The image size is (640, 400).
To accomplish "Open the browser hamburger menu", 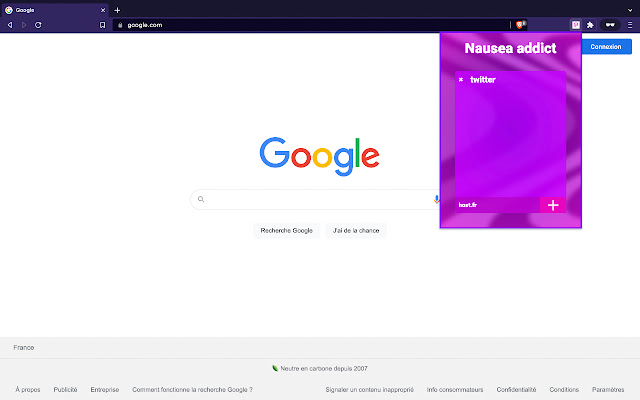I will [630, 25].
